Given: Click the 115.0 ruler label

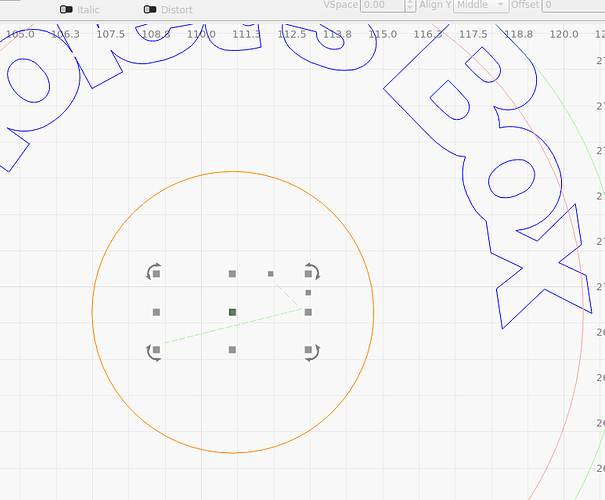Looking at the screenshot, I should [x=383, y=34].
